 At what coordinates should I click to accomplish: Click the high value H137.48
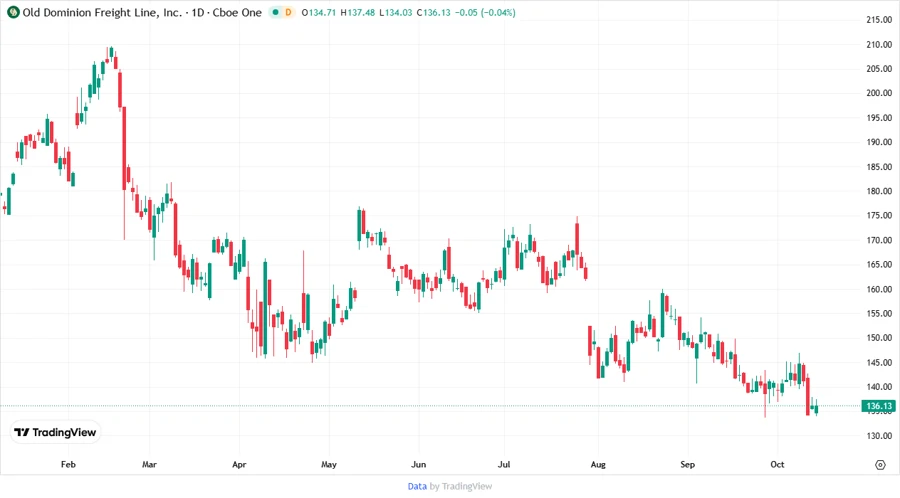pyautogui.click(x=357, y=12)
